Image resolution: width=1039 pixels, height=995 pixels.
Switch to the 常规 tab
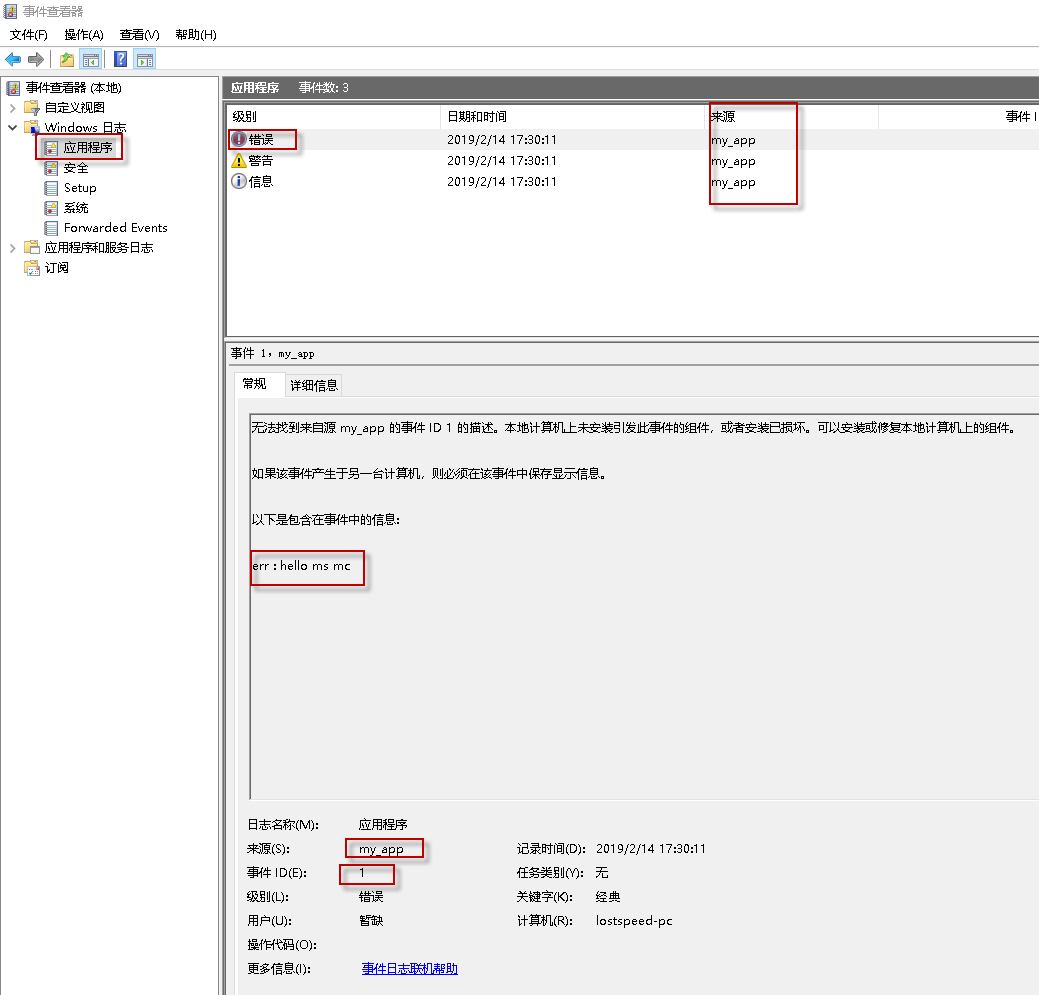tap(254, 384)
